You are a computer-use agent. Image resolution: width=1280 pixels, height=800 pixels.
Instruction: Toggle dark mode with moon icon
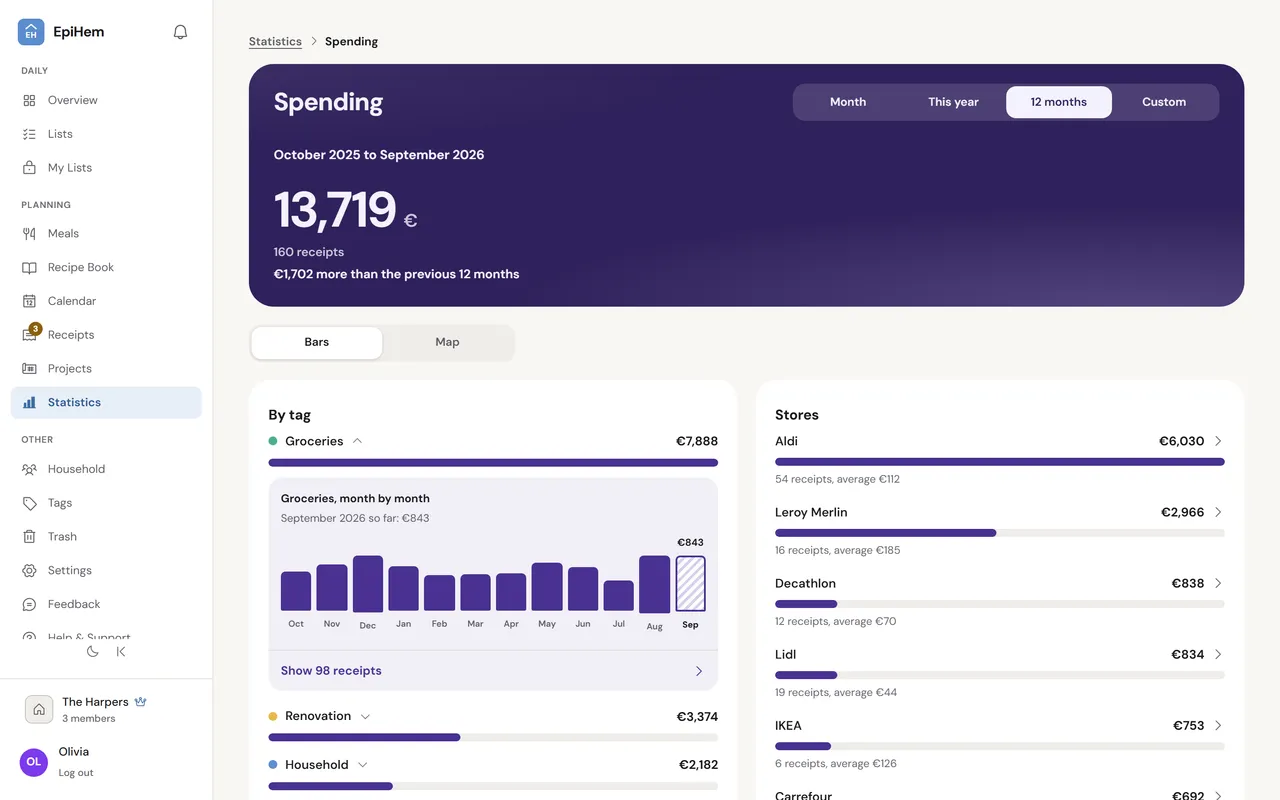[93, 652]
